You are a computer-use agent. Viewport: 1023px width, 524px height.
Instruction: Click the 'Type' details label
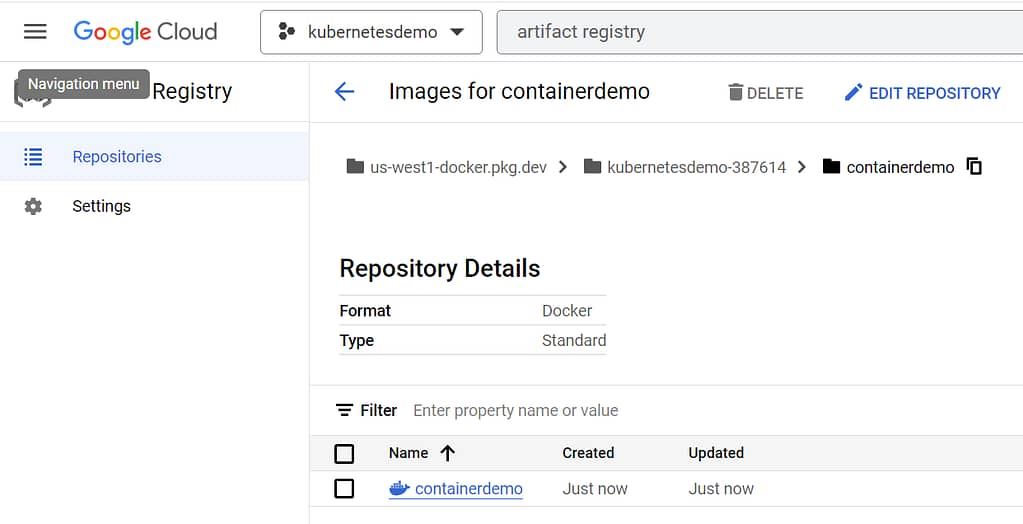coord(357,341)
